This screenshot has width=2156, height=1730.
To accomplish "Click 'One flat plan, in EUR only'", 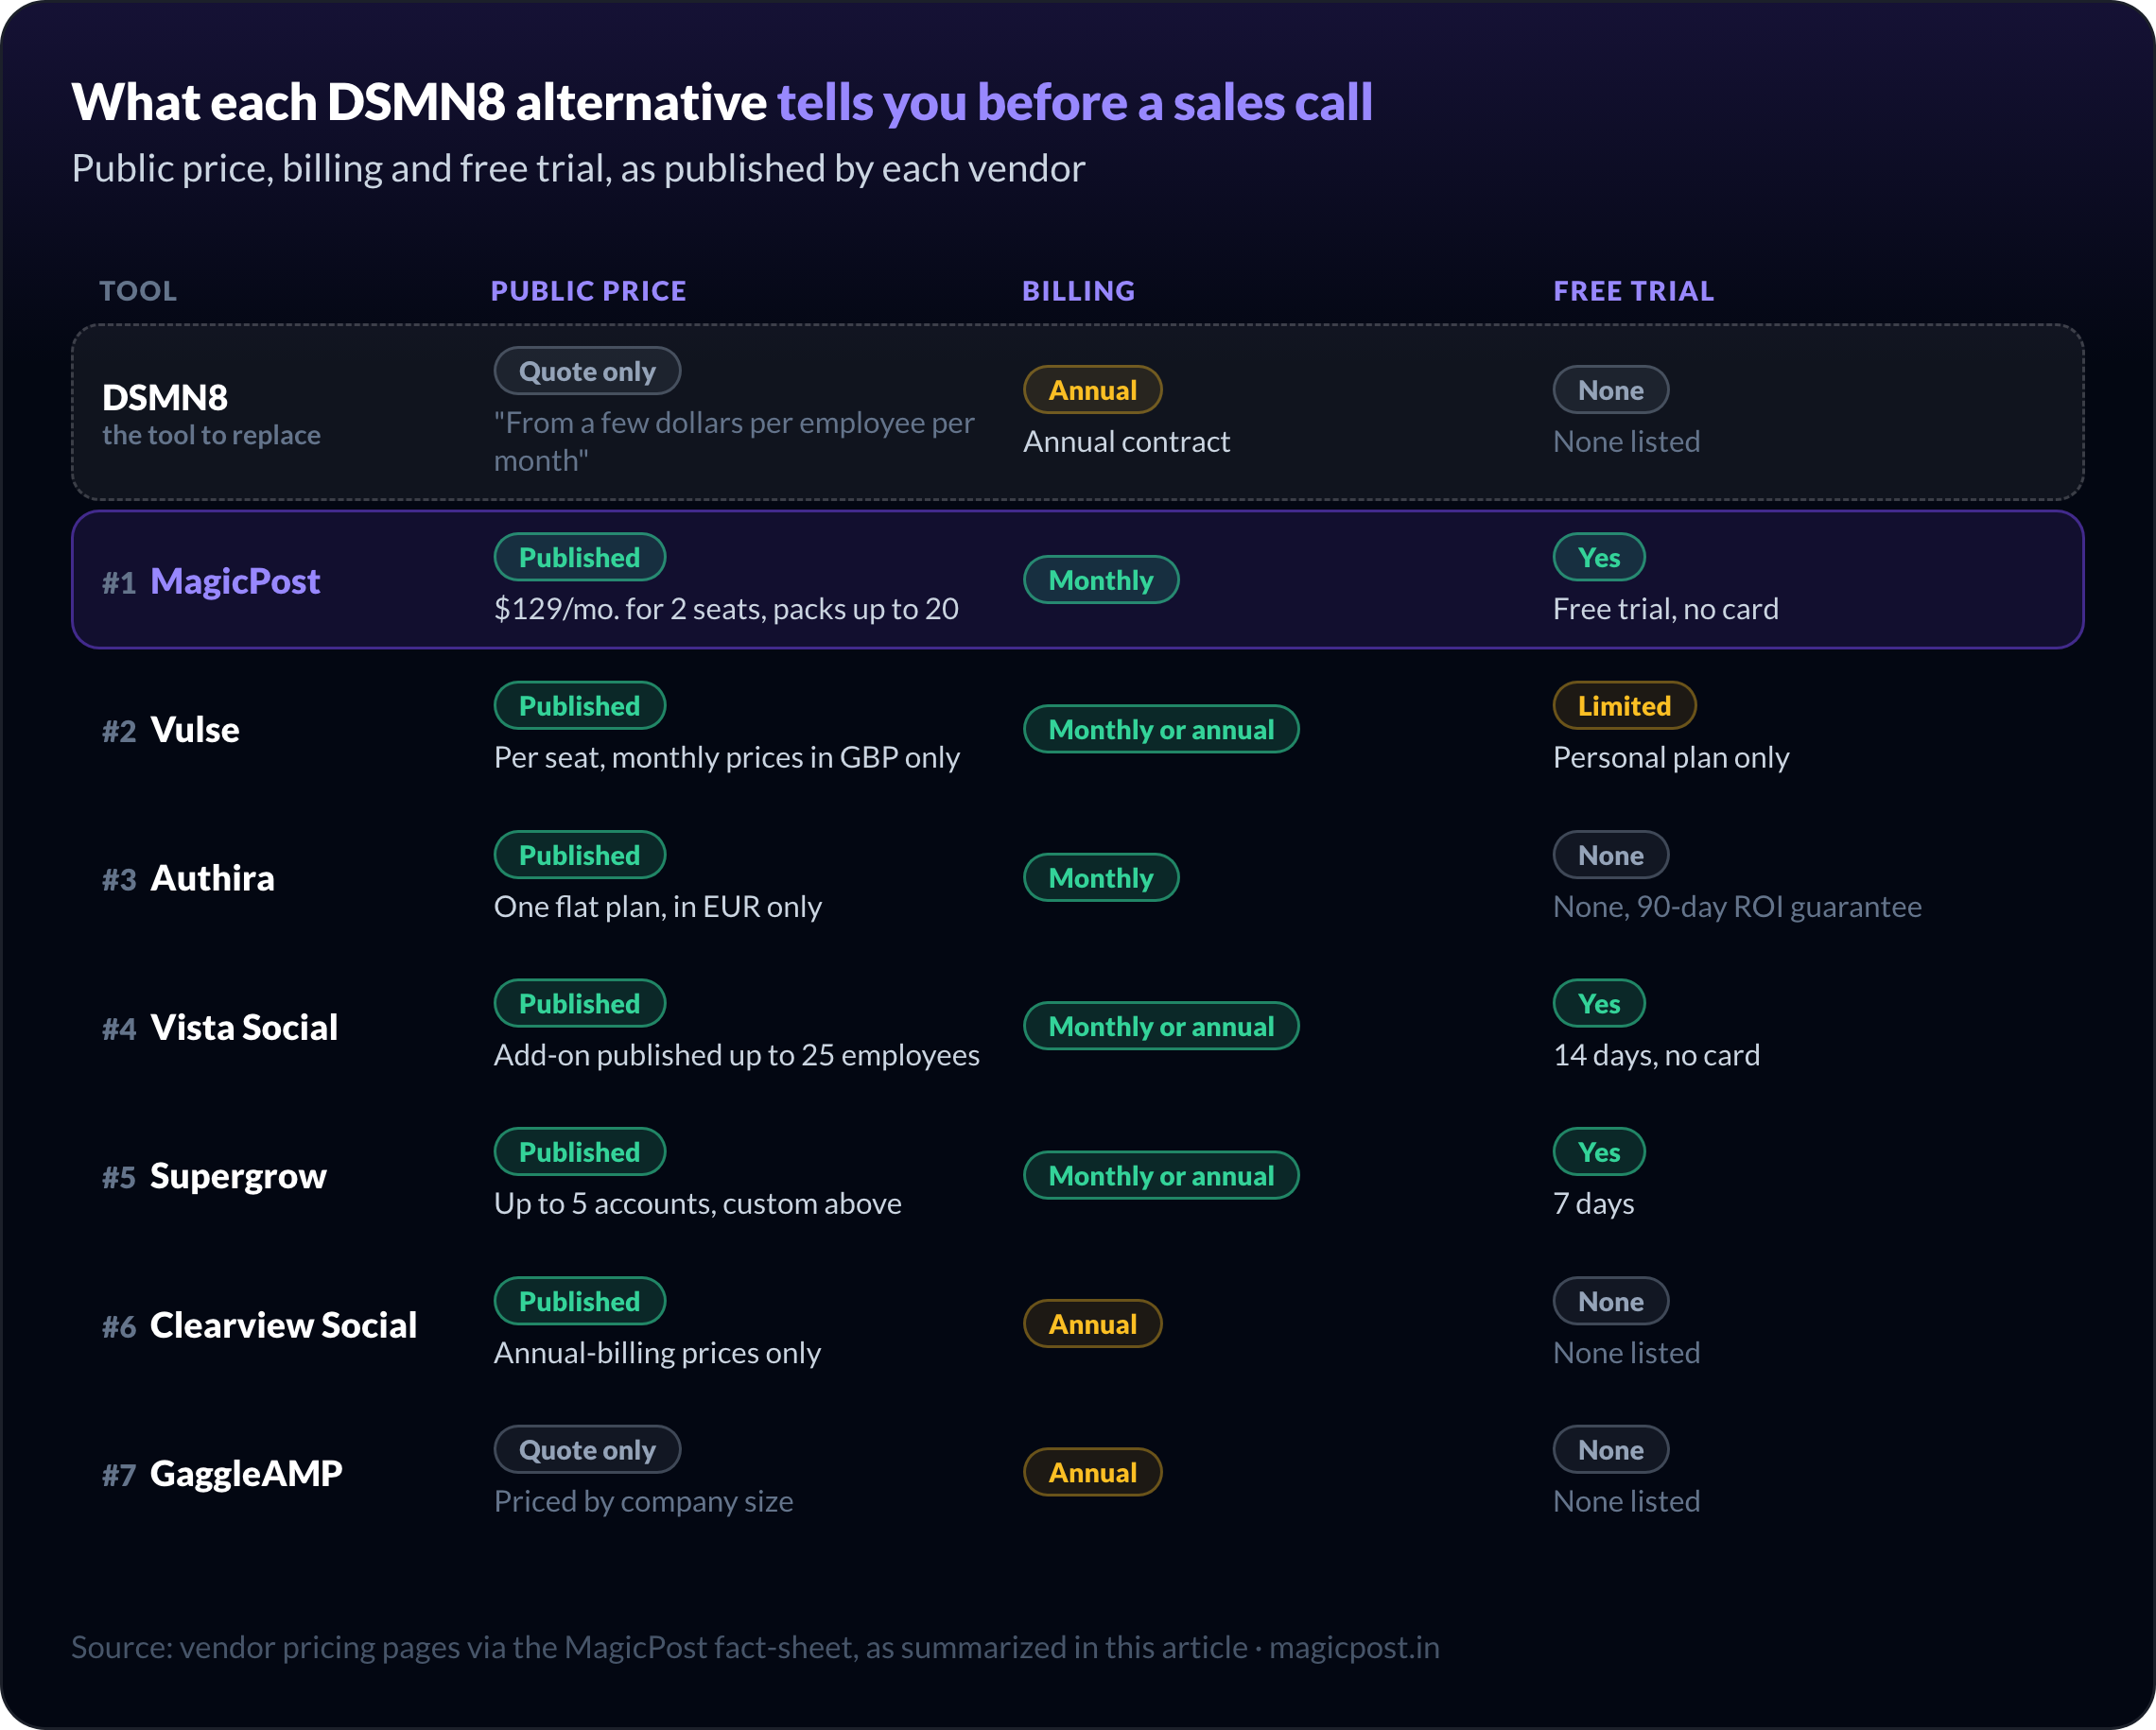I will (x=657, y=906).
